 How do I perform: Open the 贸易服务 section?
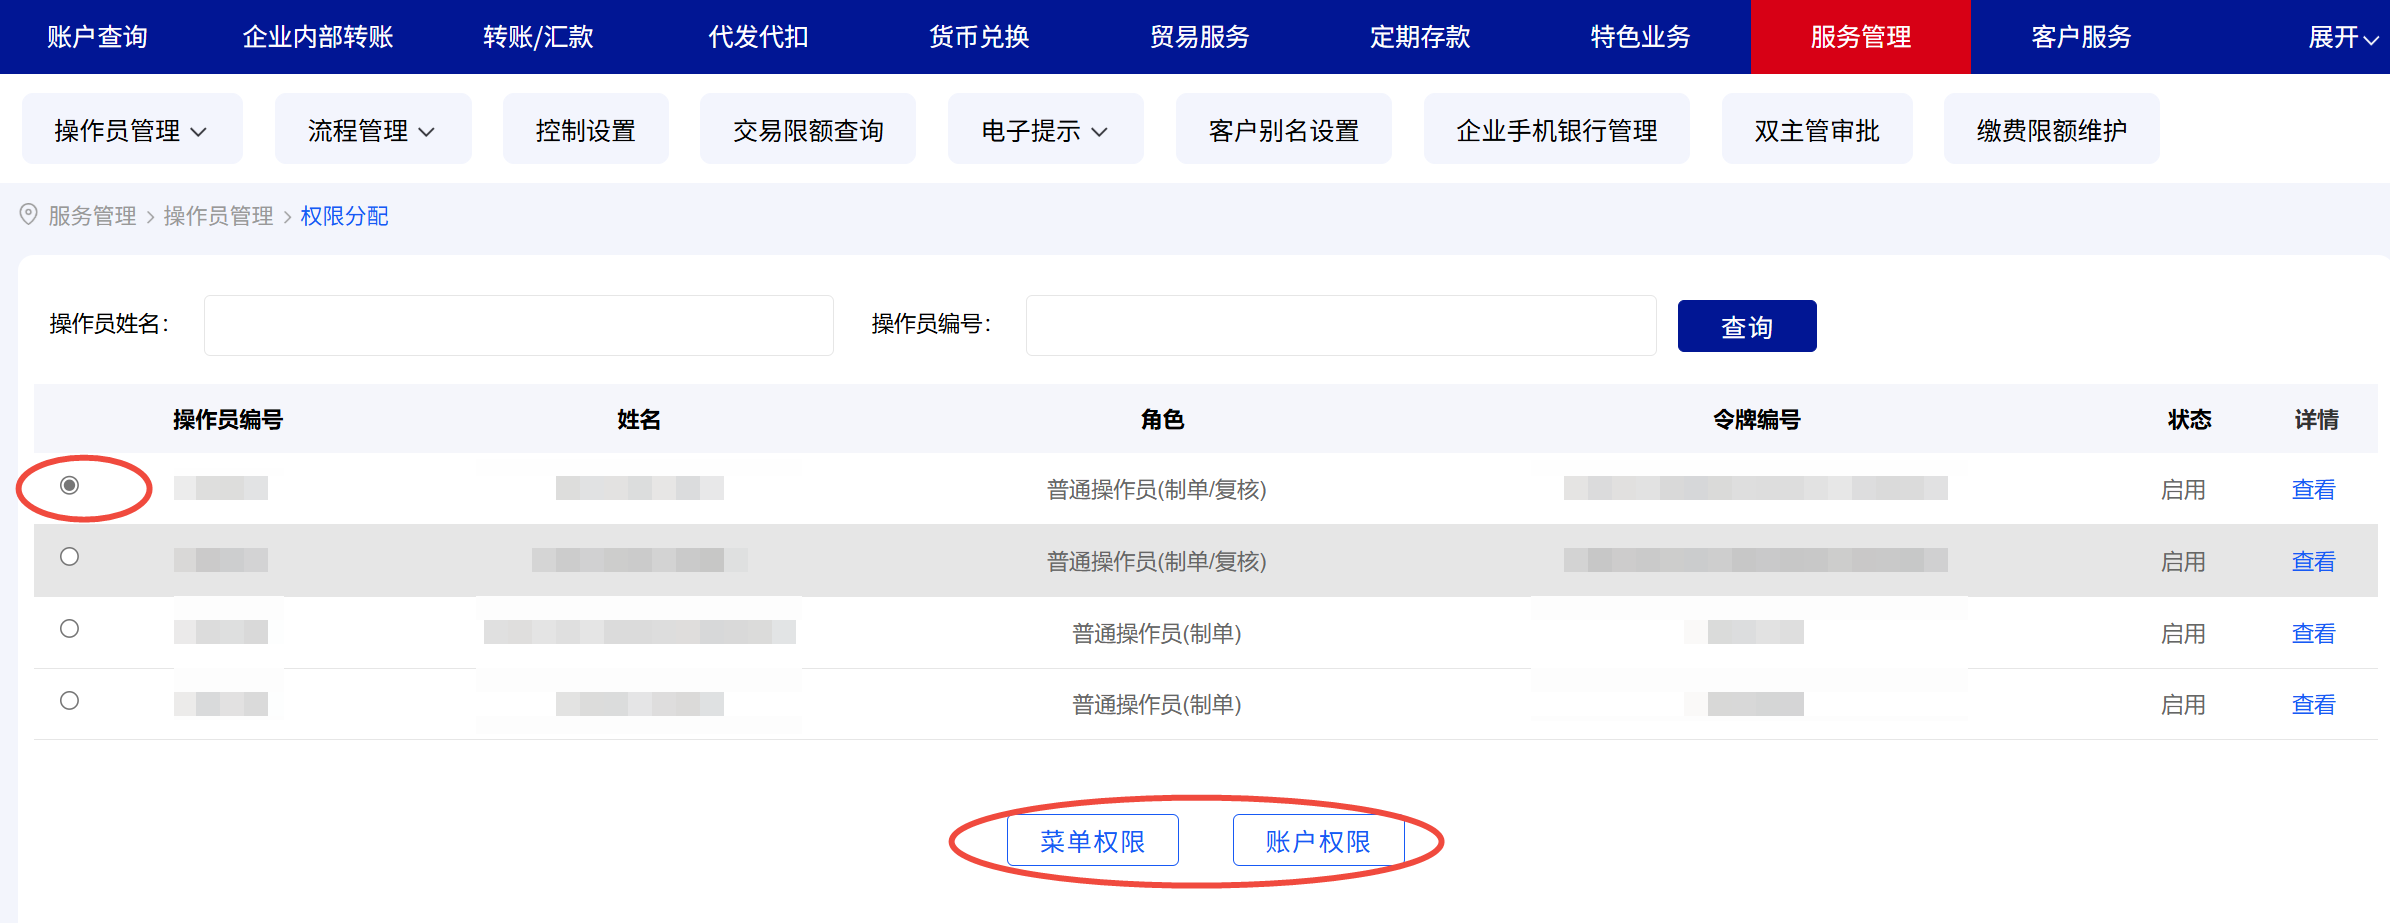pos(1200,37)
